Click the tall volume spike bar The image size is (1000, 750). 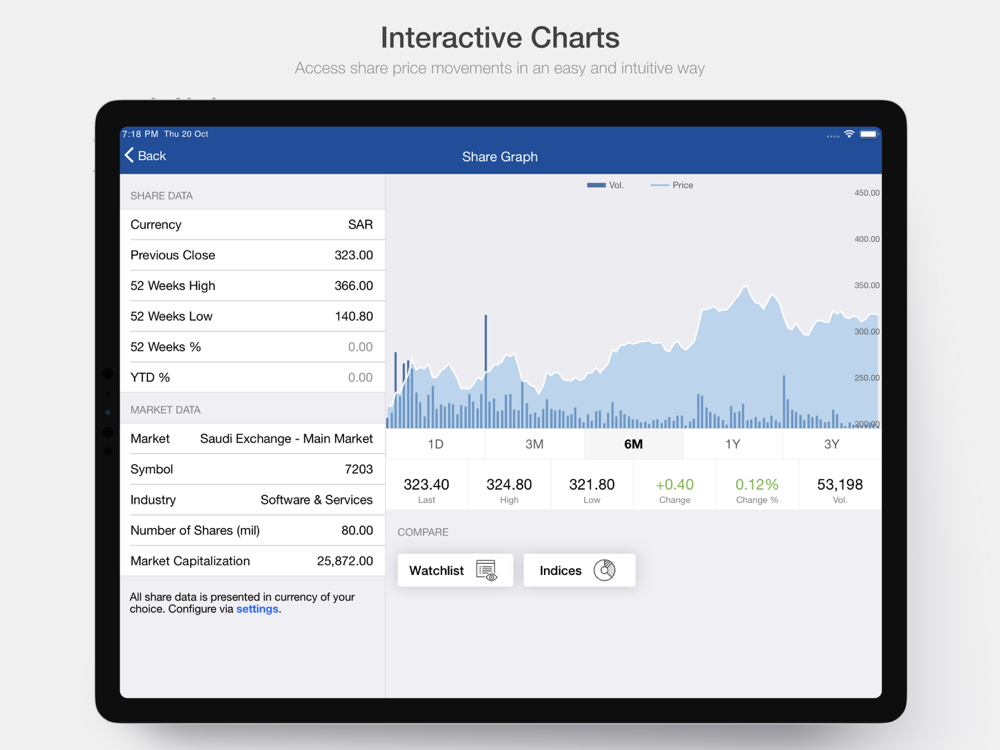[x=486, y=371]
